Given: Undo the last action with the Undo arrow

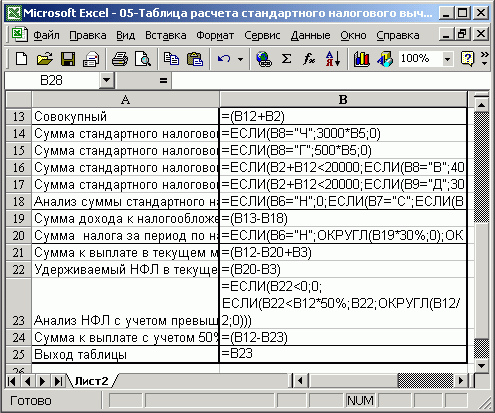Looking at the screenshot, I should [224, 59].
